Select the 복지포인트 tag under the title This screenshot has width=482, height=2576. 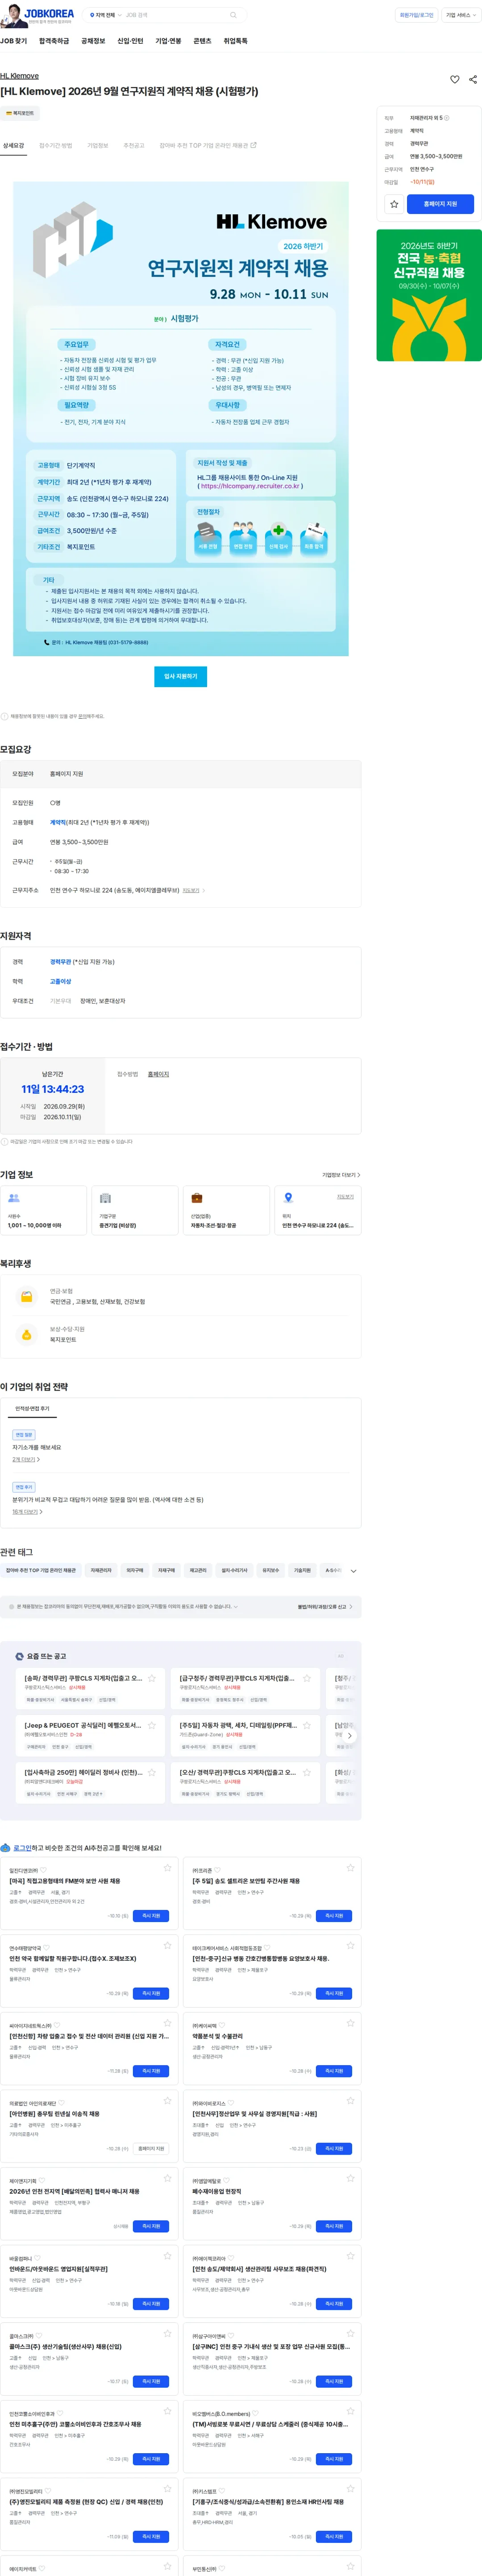(x=20, y=113)
